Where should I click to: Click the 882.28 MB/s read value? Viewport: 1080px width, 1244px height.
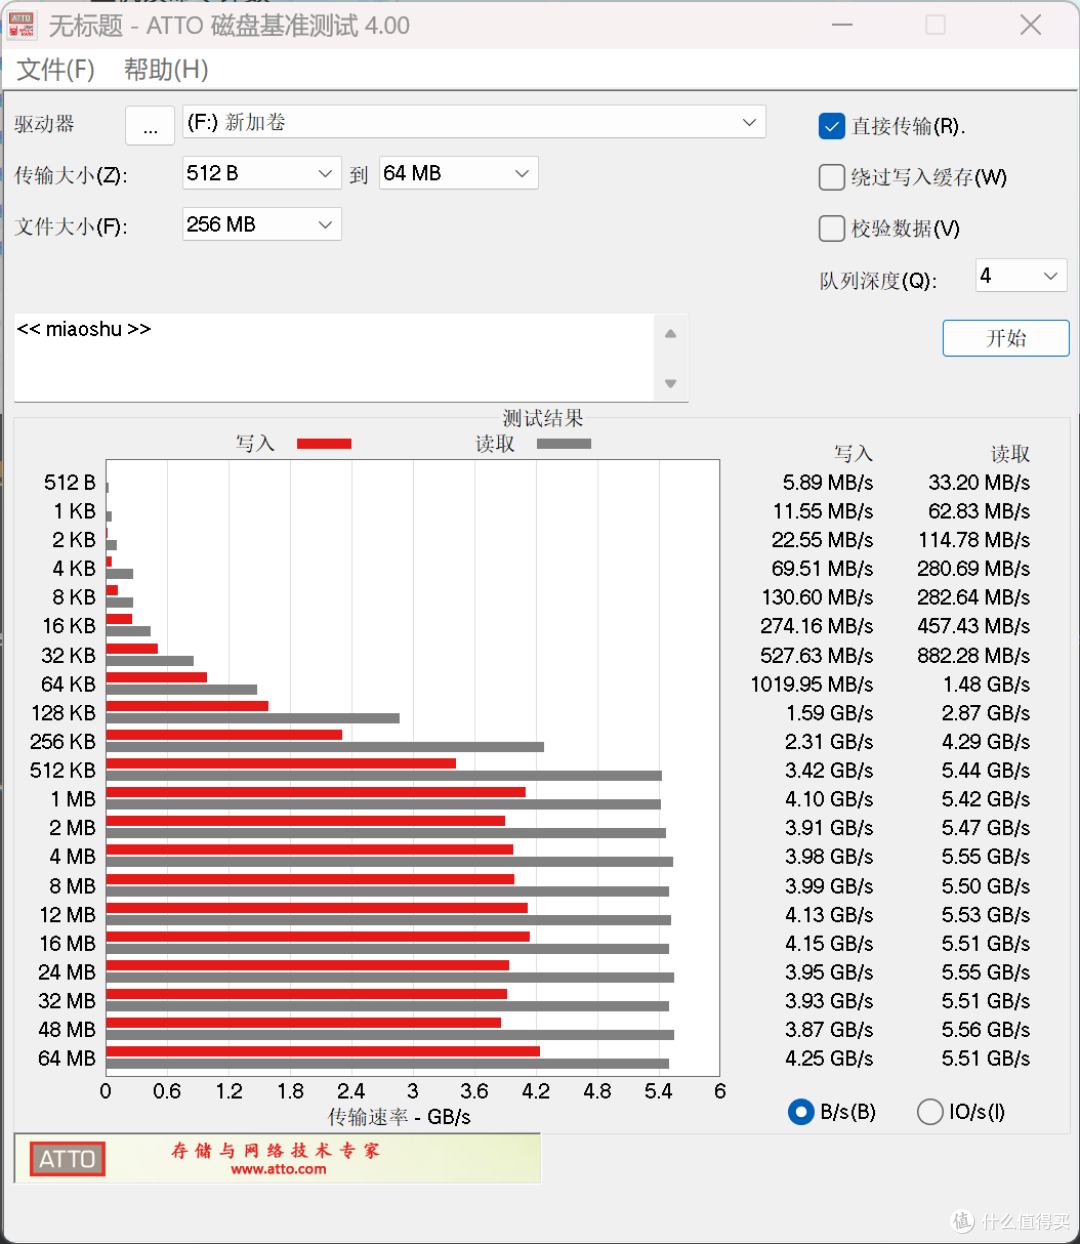pyautogui.click(x=974, y=656)
